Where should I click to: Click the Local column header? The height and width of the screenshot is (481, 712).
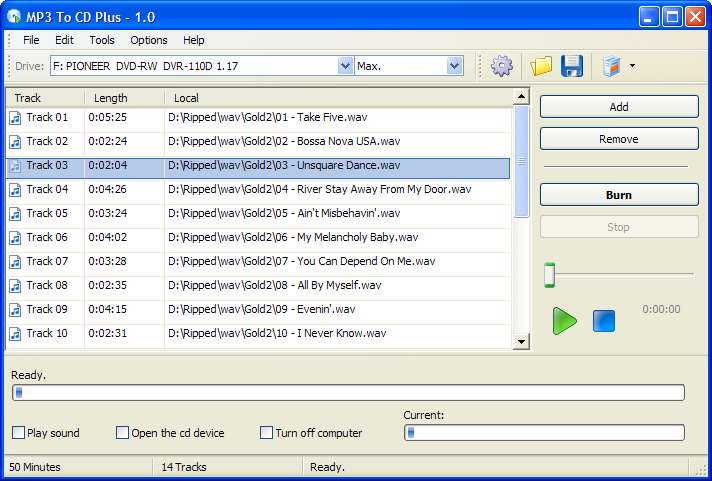[338, 98]
